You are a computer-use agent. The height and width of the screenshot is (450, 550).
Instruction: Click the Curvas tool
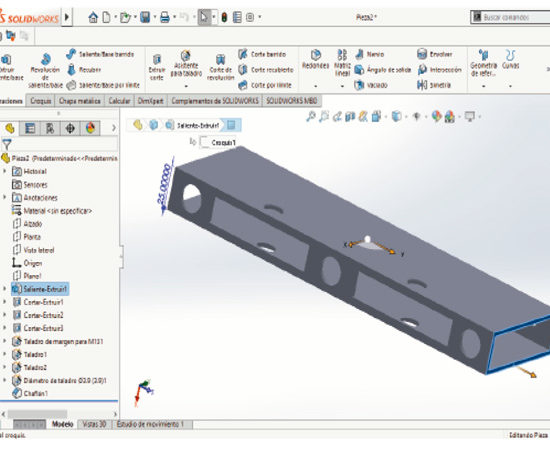(x=510, y=60)
